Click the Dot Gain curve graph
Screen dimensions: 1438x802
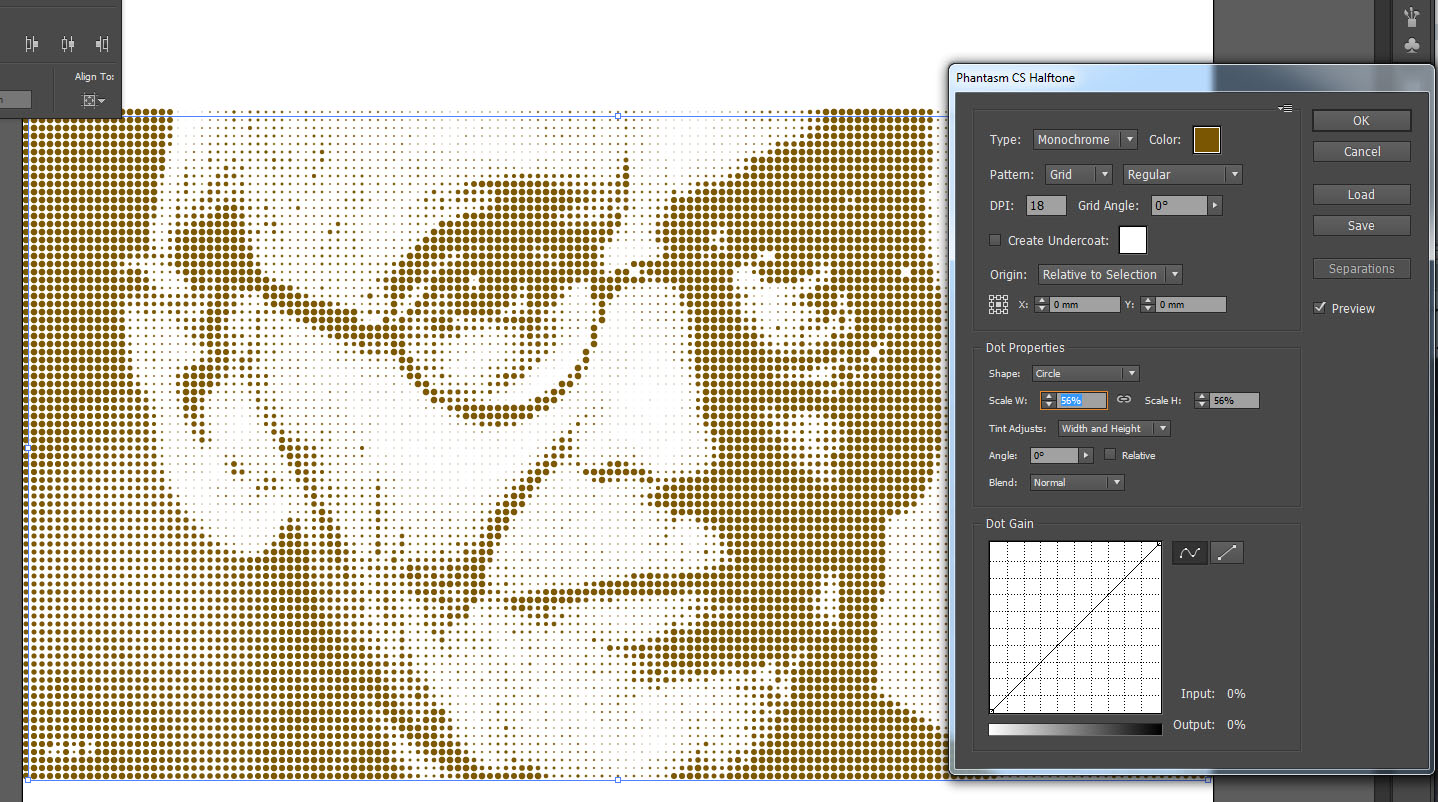(x=1075, y=627)
